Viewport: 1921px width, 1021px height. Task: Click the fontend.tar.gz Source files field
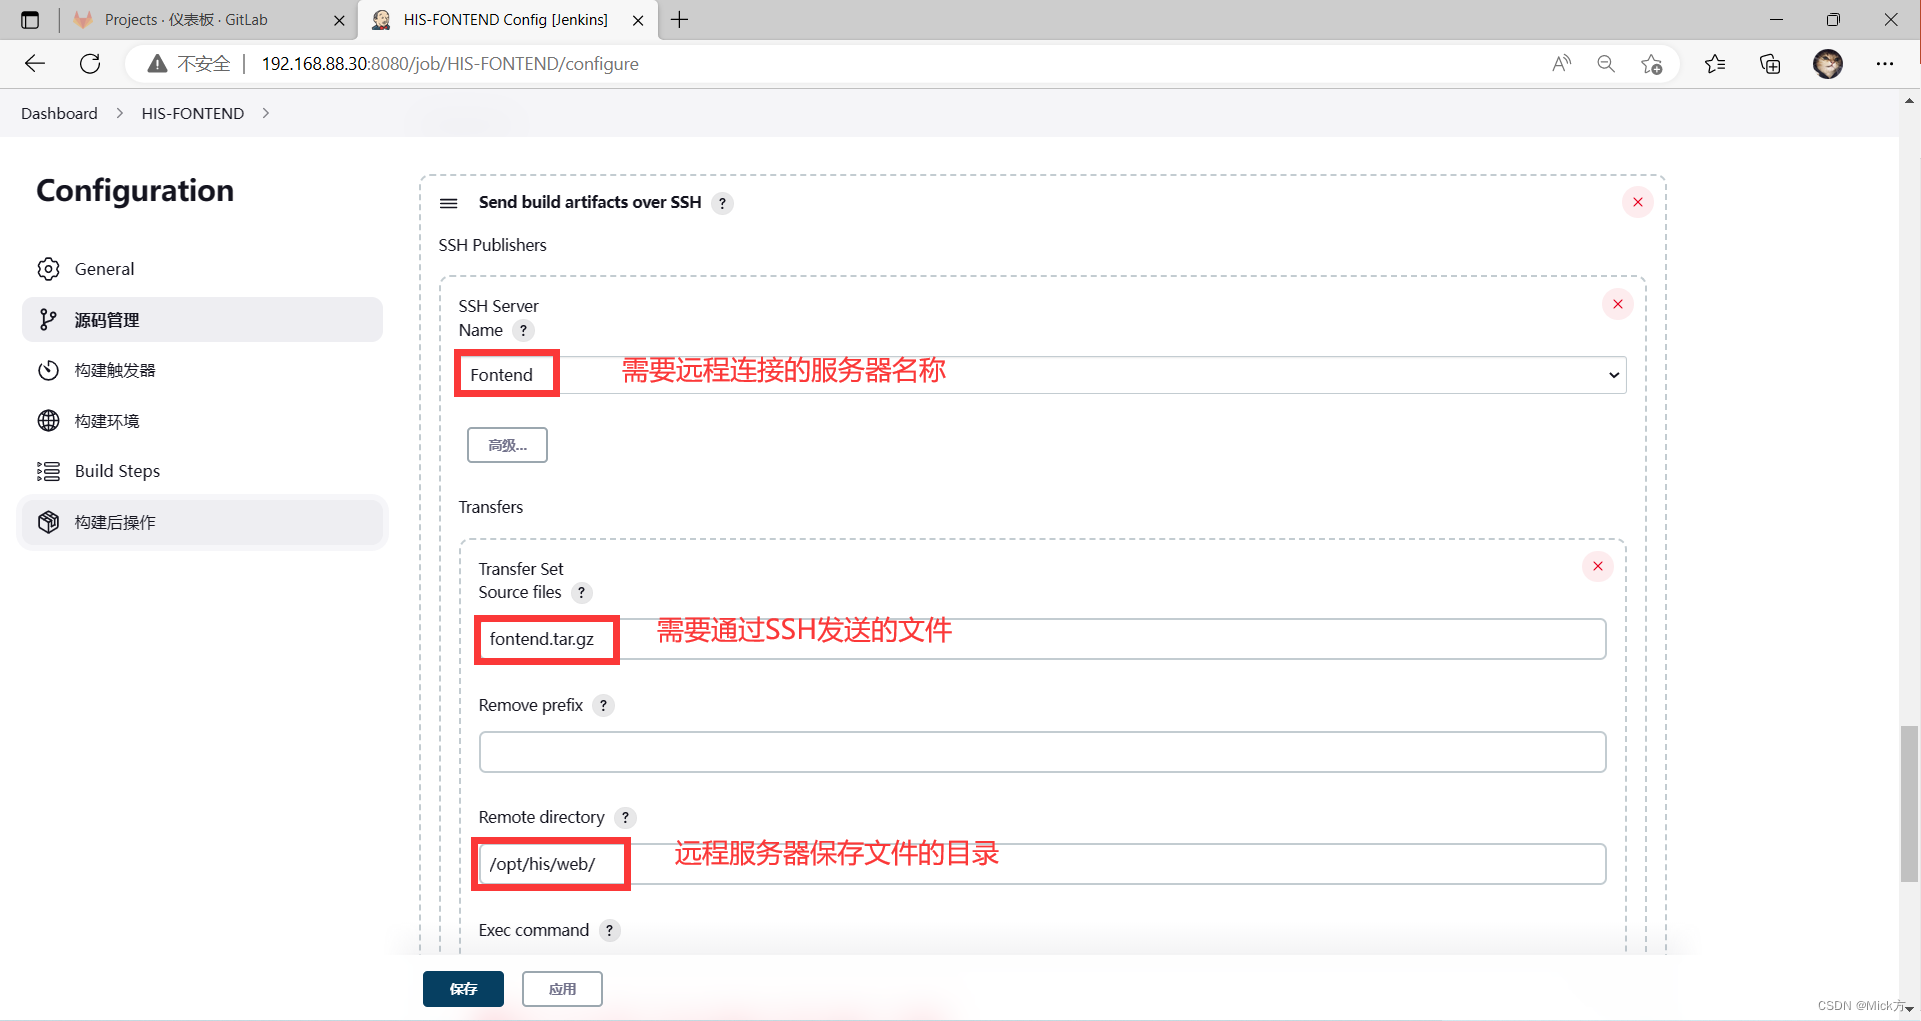point(546,639)
